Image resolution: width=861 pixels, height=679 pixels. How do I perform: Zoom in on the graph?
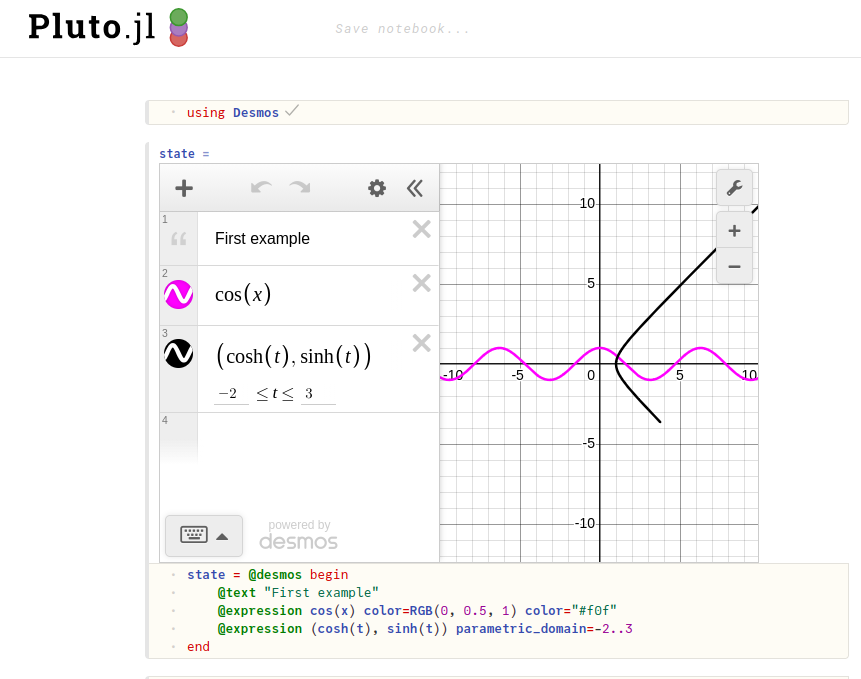(x=734, y=231)
